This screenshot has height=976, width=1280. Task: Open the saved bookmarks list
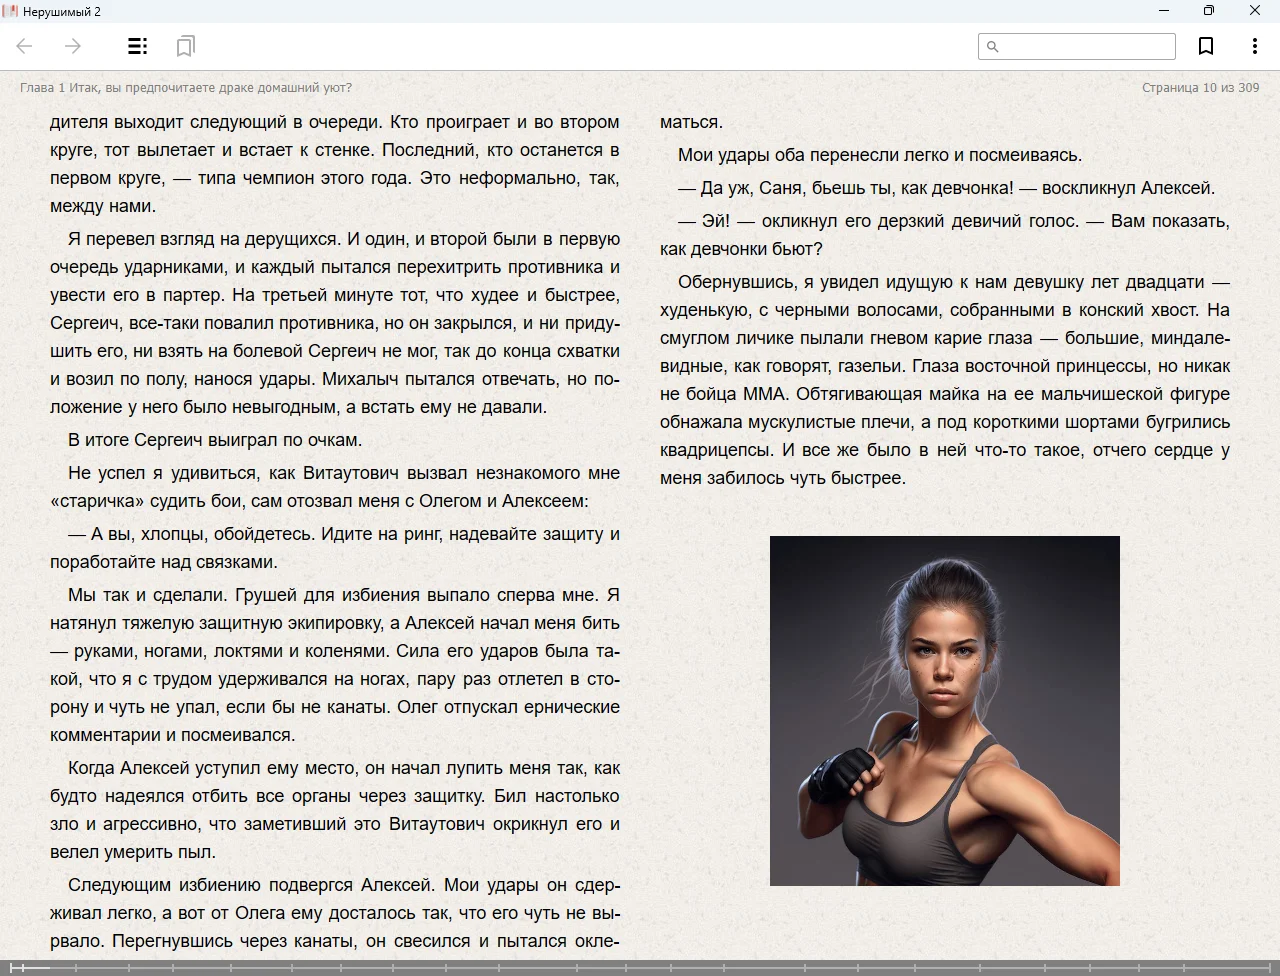185,46
